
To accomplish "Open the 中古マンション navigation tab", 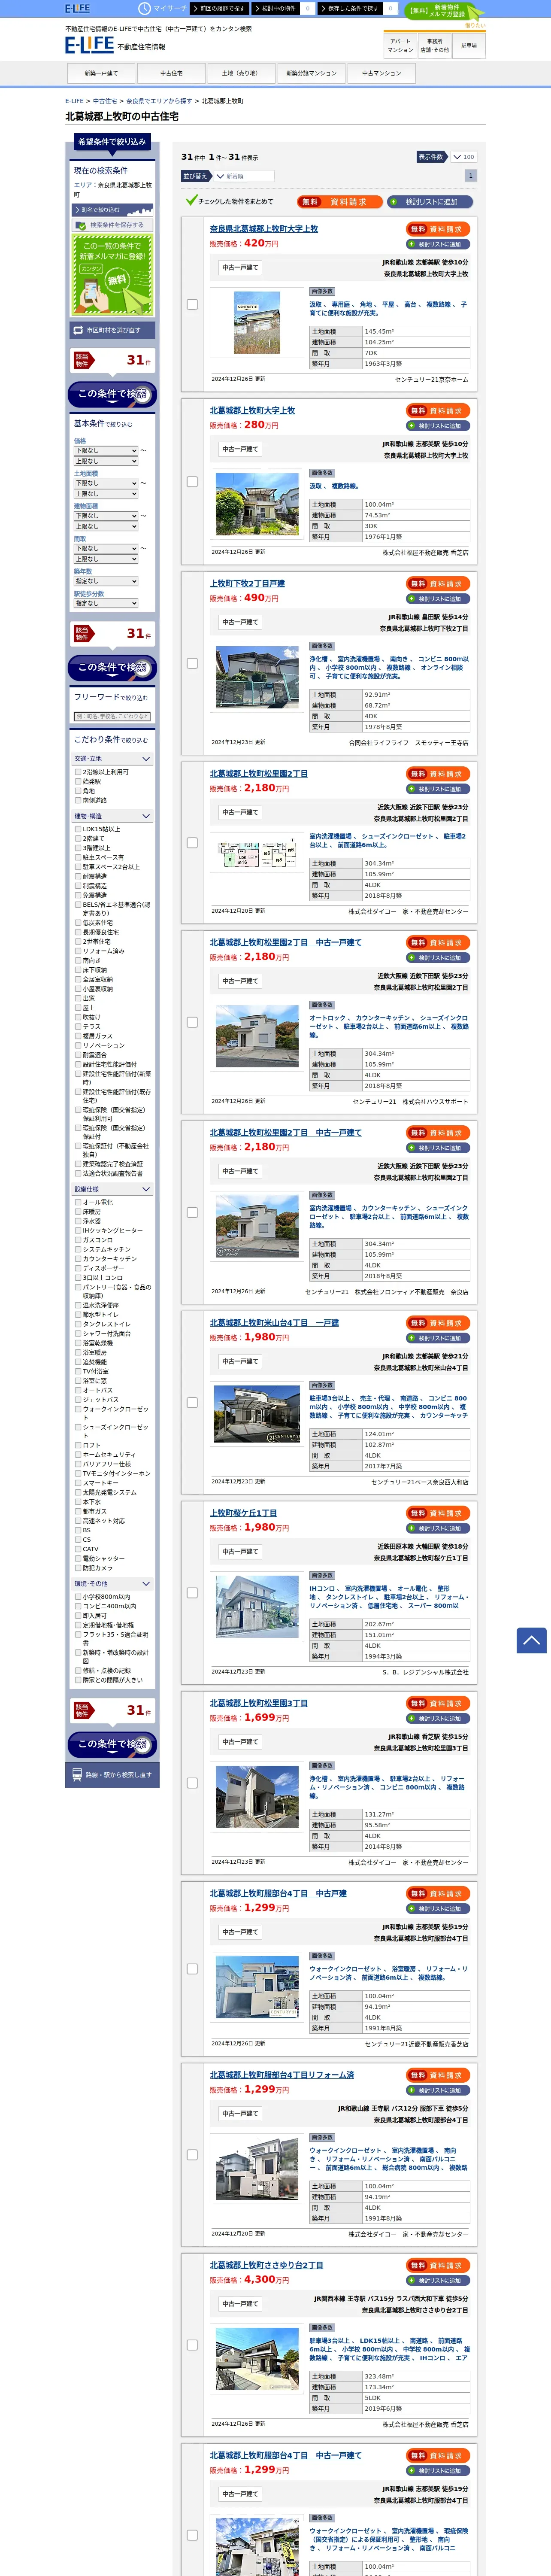I will 381,73.
